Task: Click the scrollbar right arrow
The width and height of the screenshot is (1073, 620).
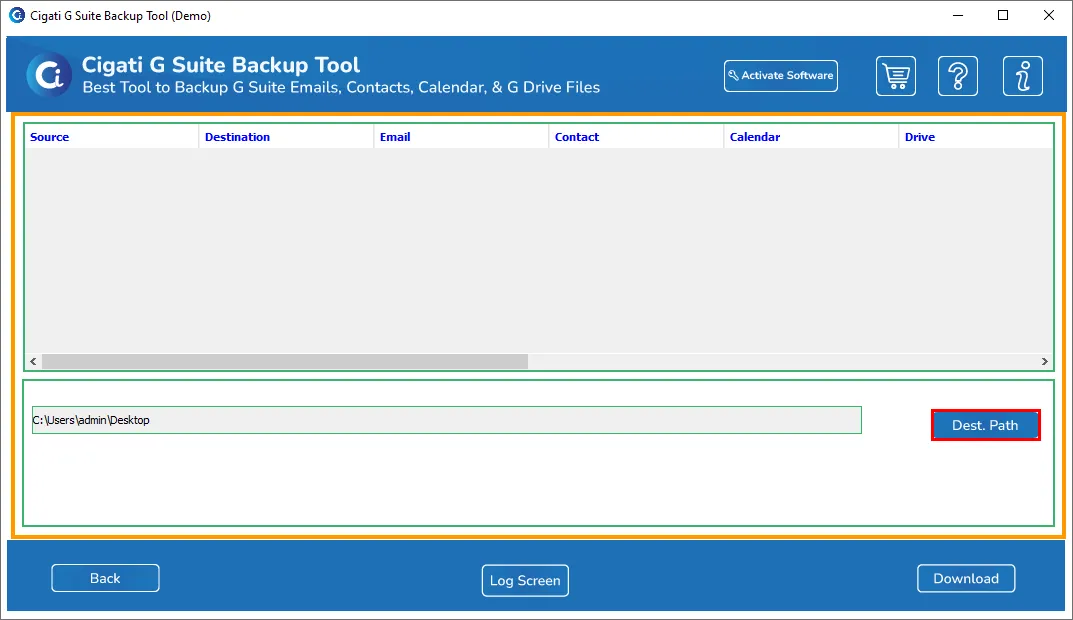Action: point(1045,361)
